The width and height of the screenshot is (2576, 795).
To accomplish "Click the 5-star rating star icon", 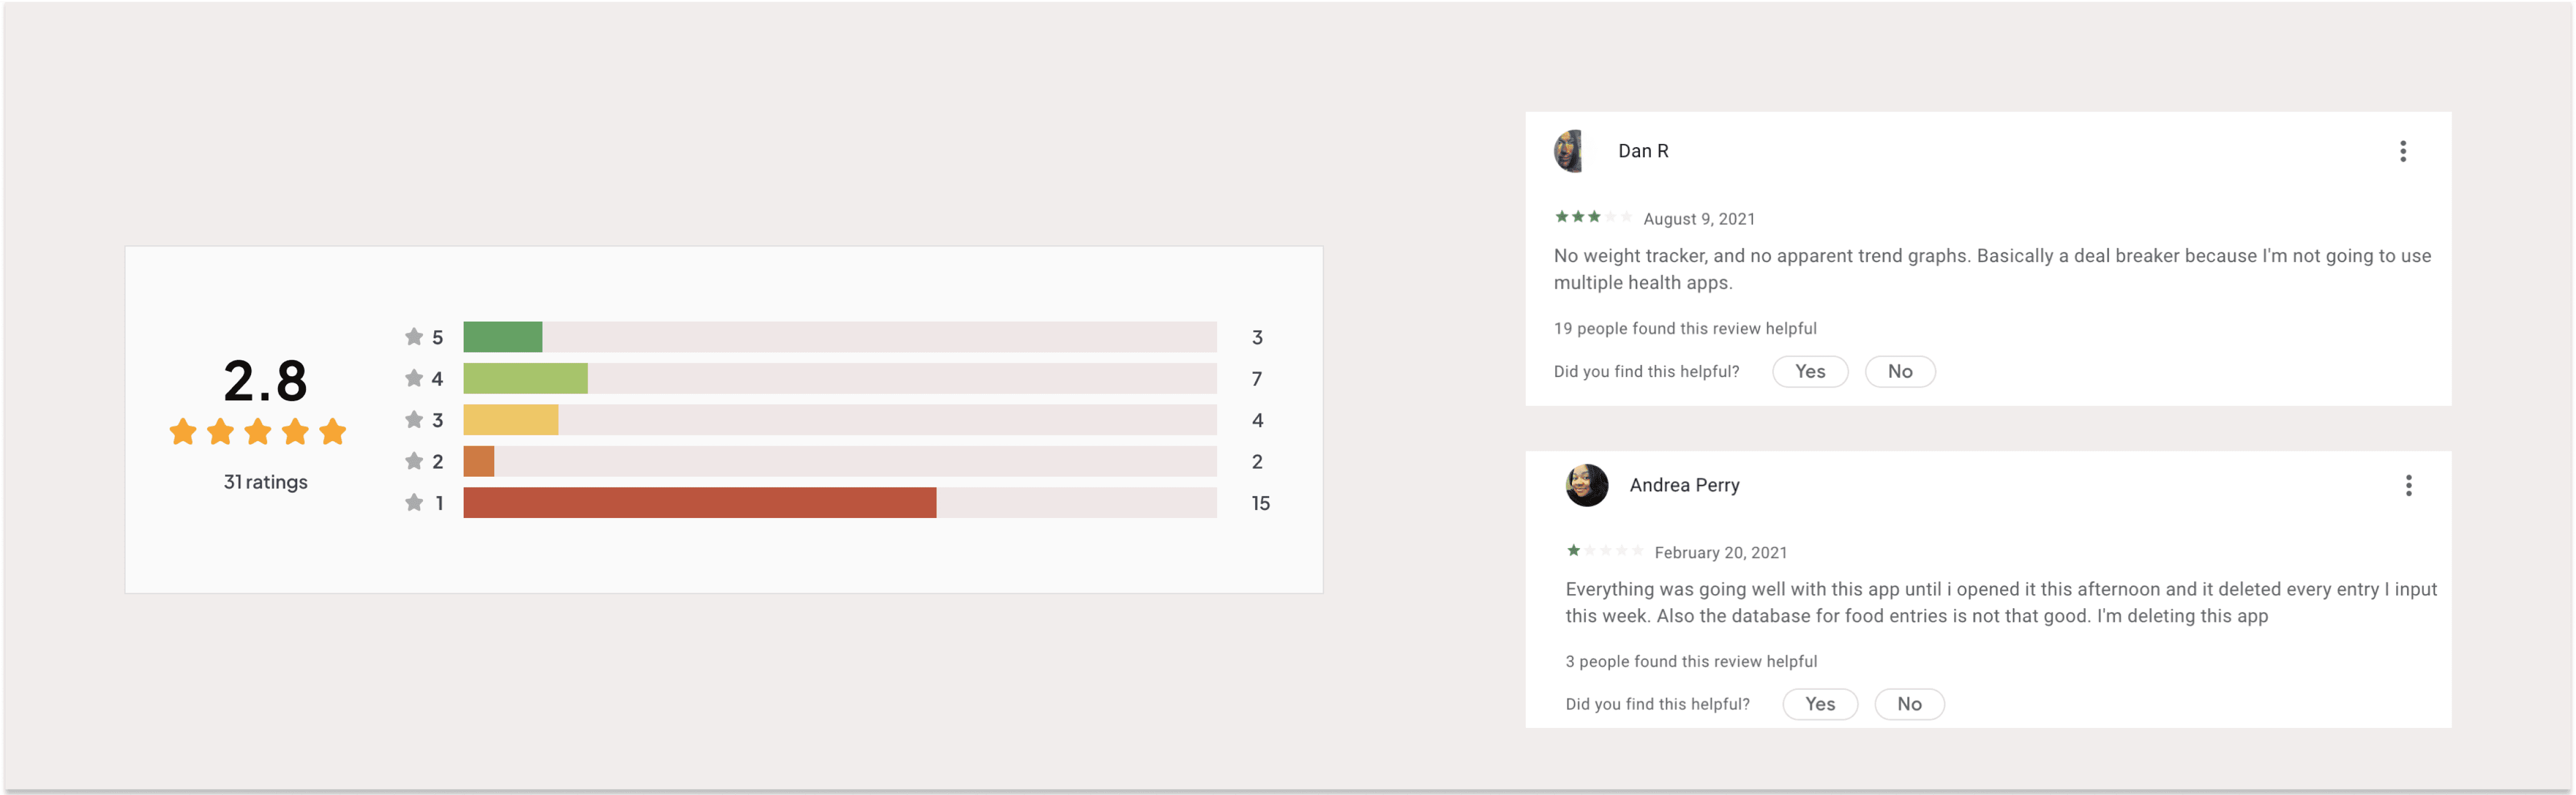I will (x=413, y=336).
